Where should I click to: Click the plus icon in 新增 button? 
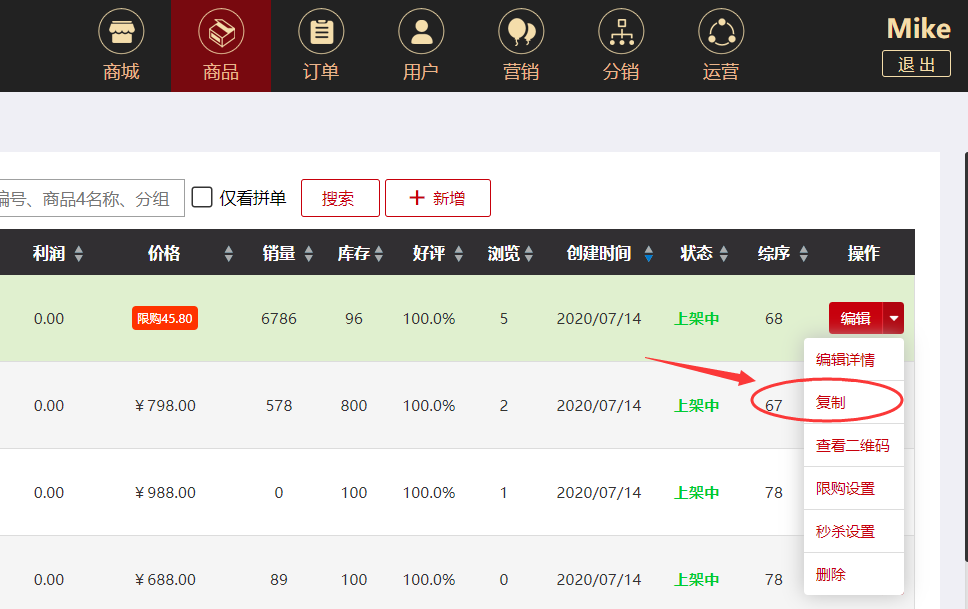(x=417, y=198)
